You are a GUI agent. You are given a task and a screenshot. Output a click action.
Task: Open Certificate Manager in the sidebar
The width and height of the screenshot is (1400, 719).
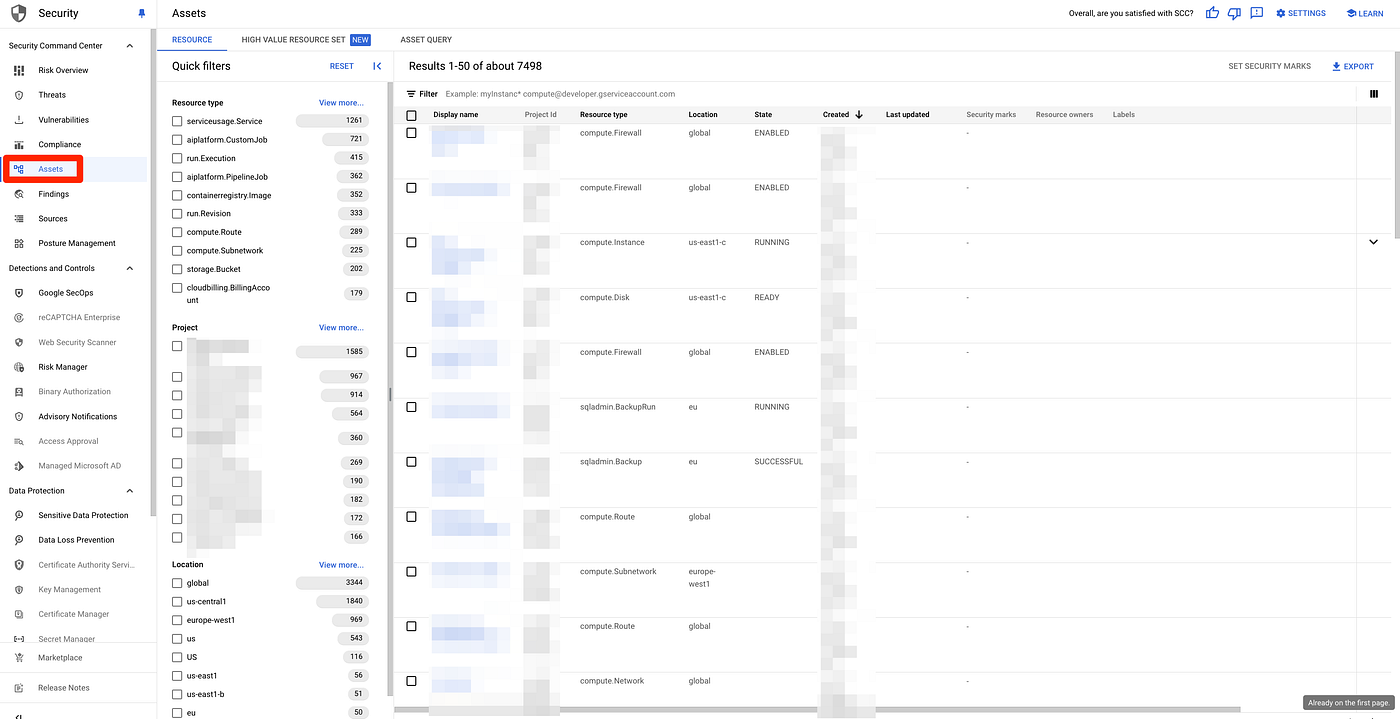coord(75,614)
